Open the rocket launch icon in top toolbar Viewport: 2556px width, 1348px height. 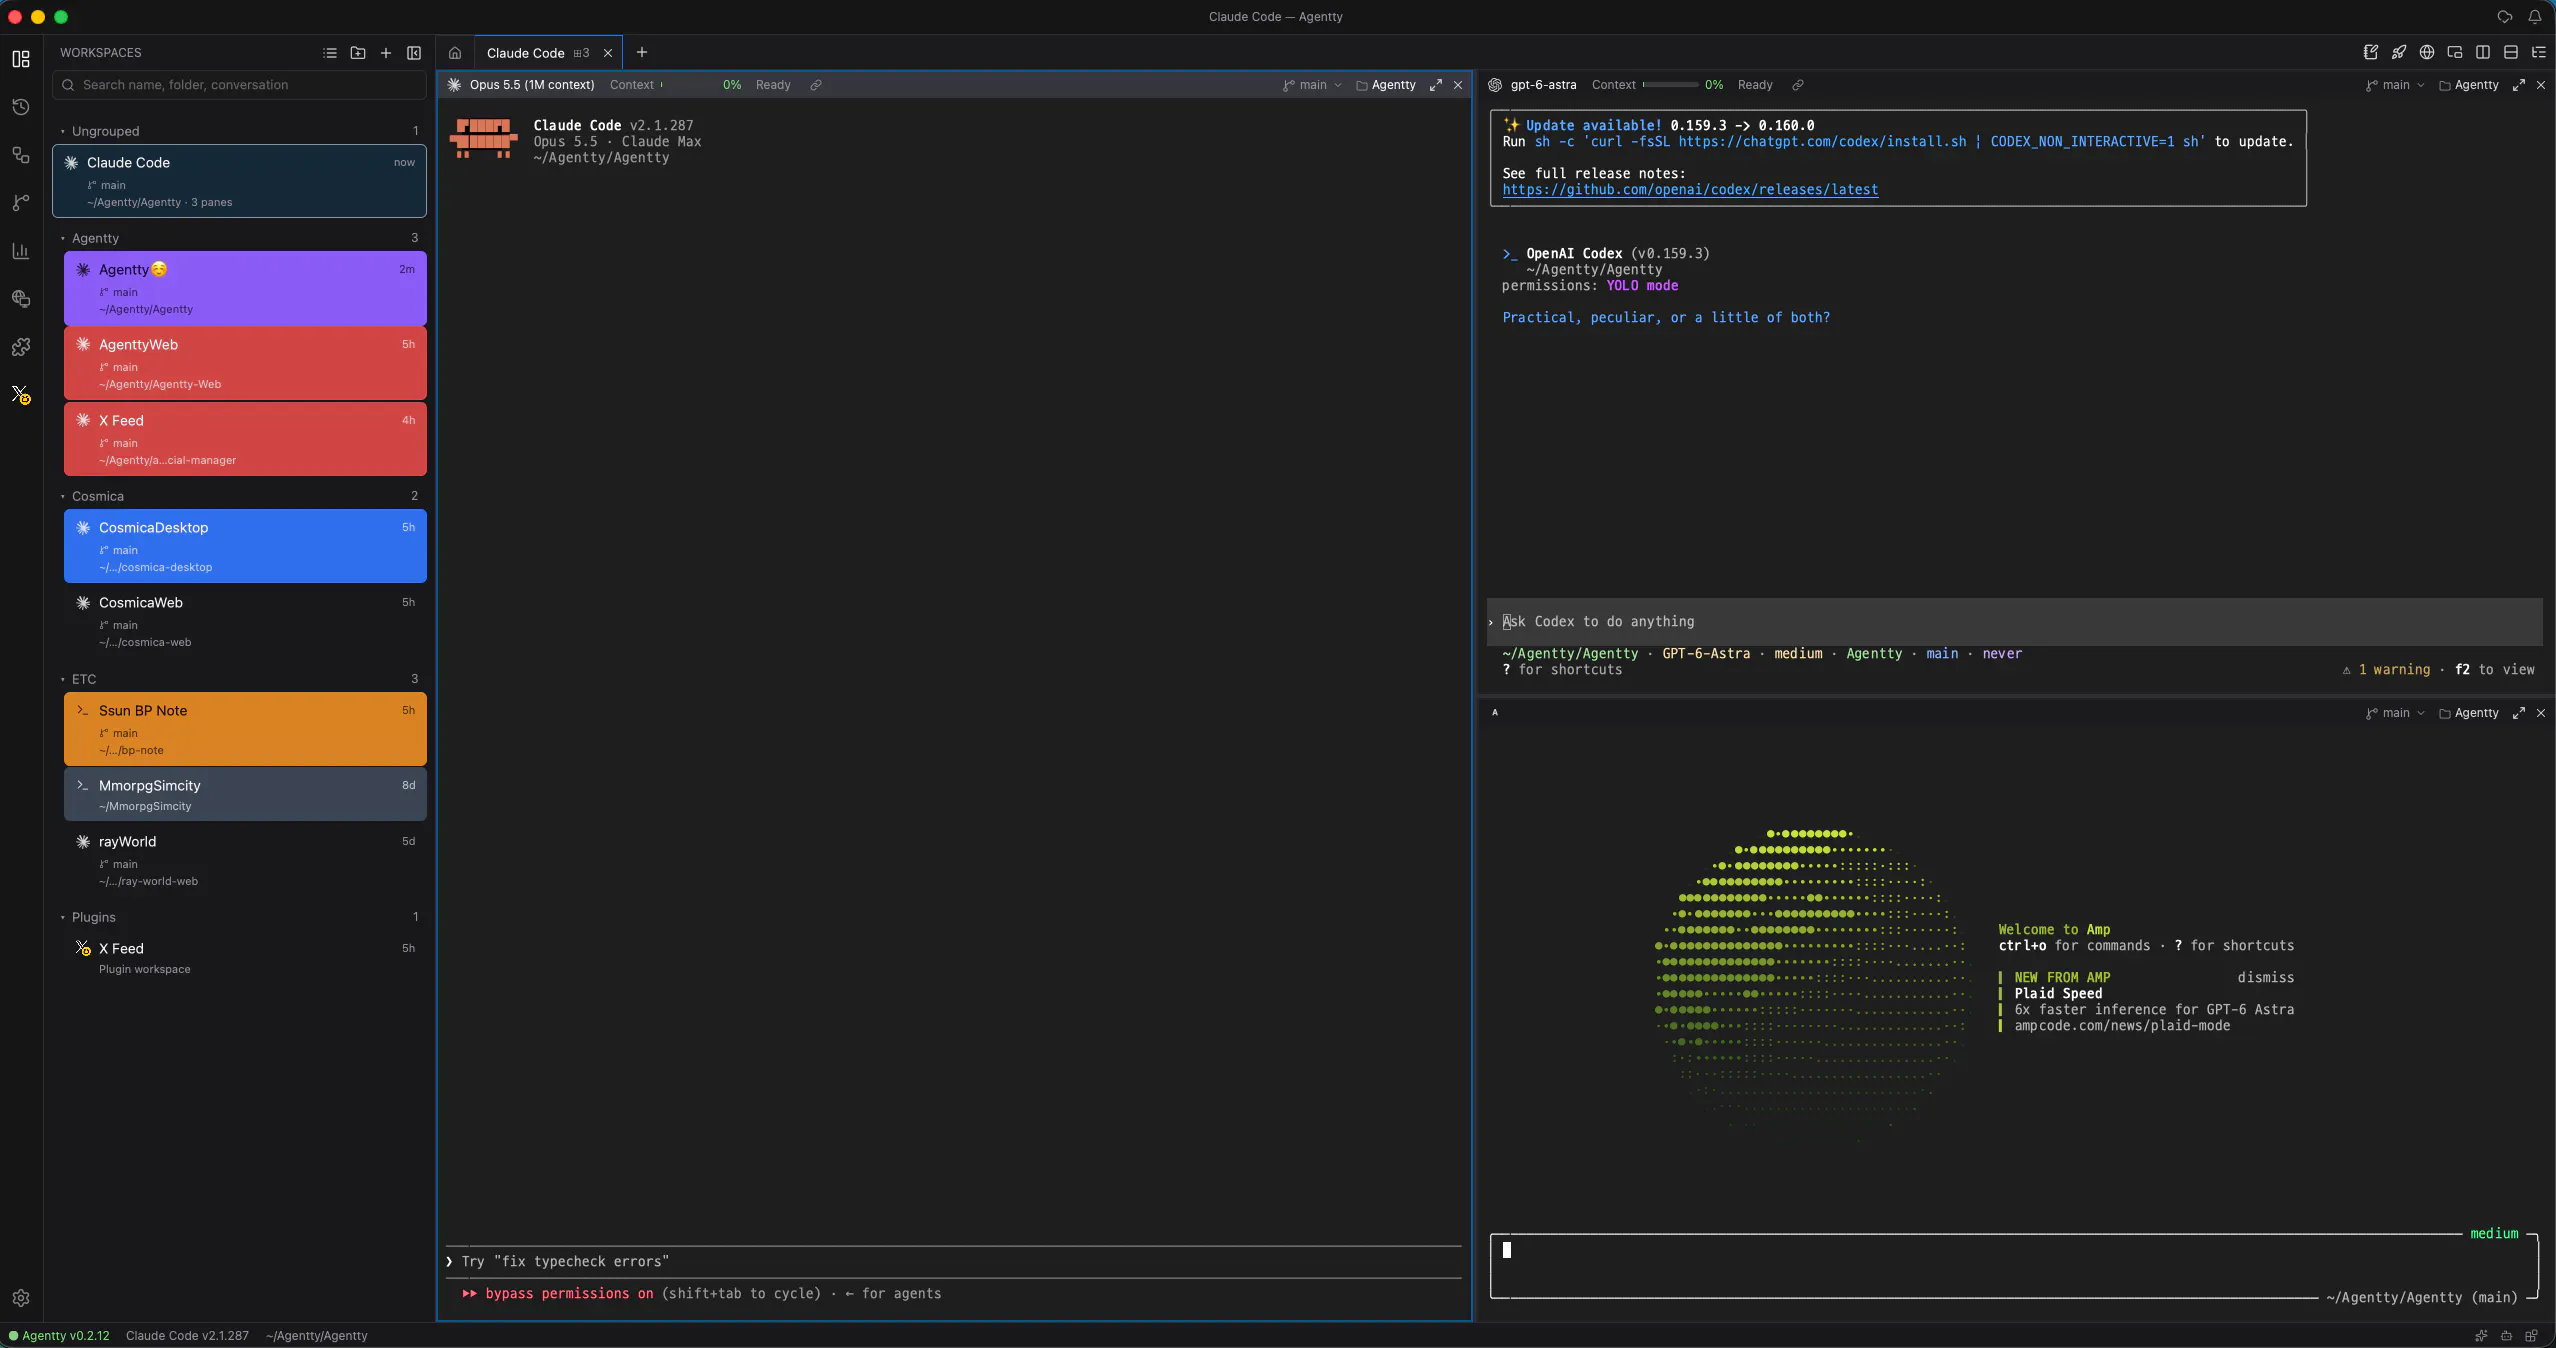point(2398,52)
